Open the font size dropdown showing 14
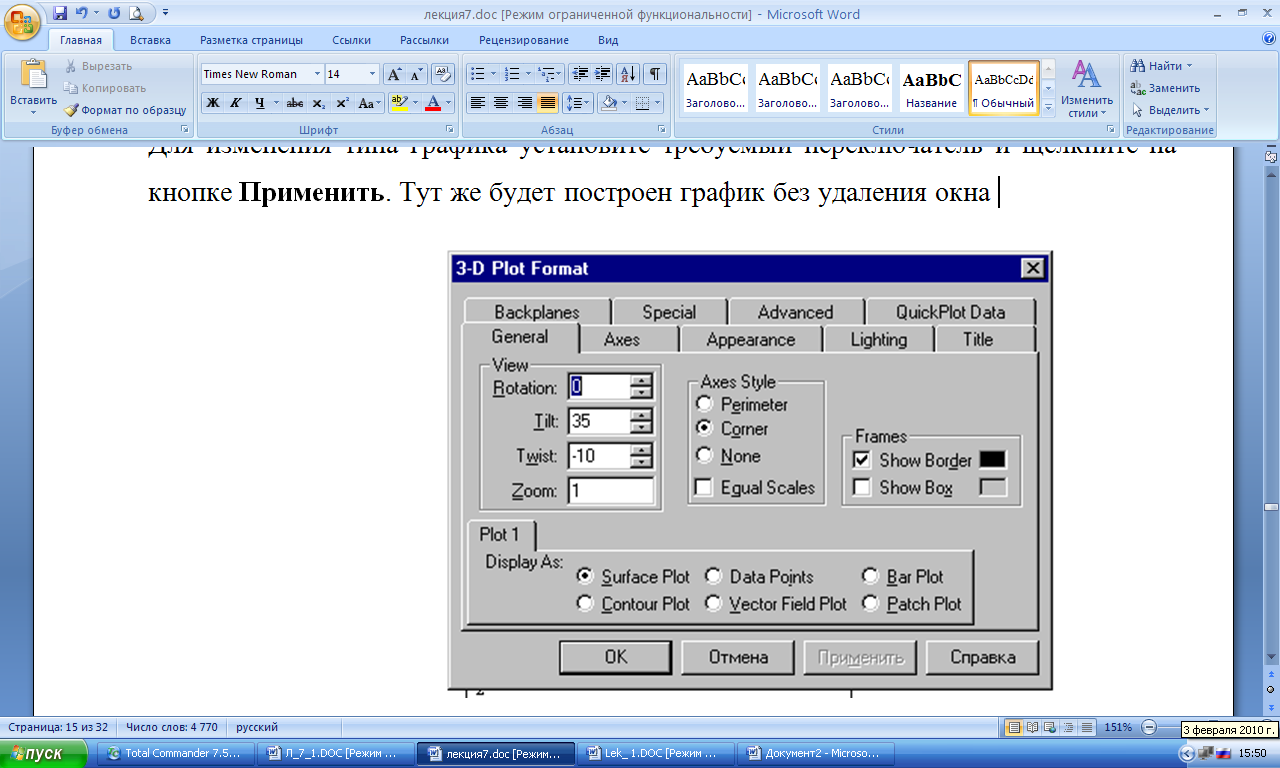This screenshot has height=768, width=1280. [x=373, y=74]
